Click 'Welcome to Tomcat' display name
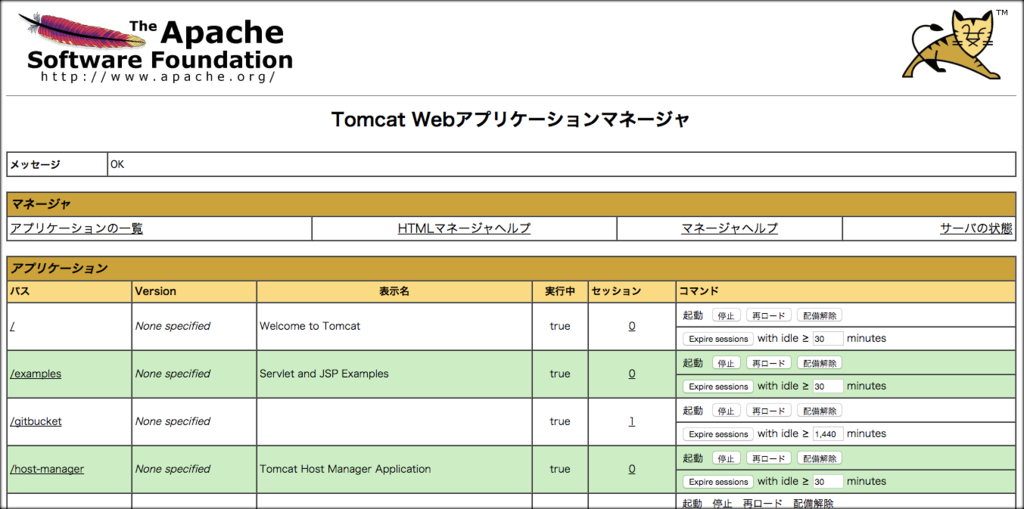Image resolution: width=1024 pixels, height=509 pixels. (x=310, y=326)
